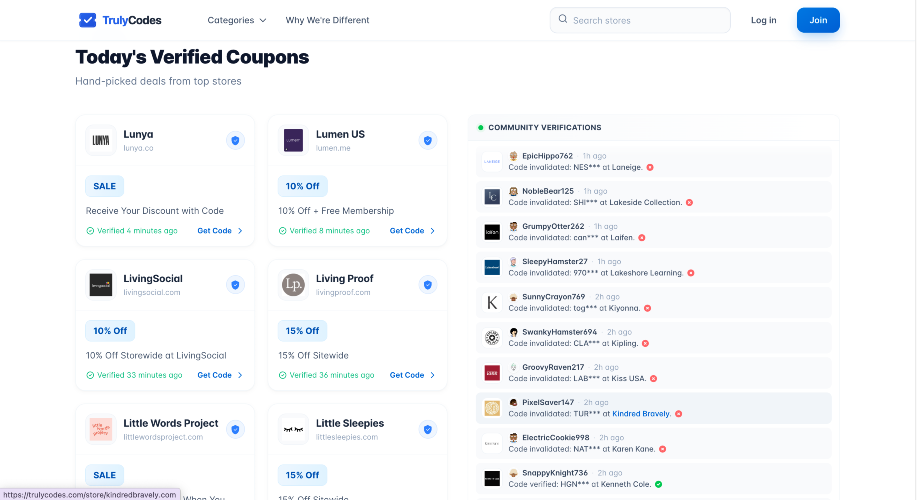Click the chevron next to Living Proof Get Code
Image resolution: width=917 pixels, height=500 pixels.
coord(432,375)
